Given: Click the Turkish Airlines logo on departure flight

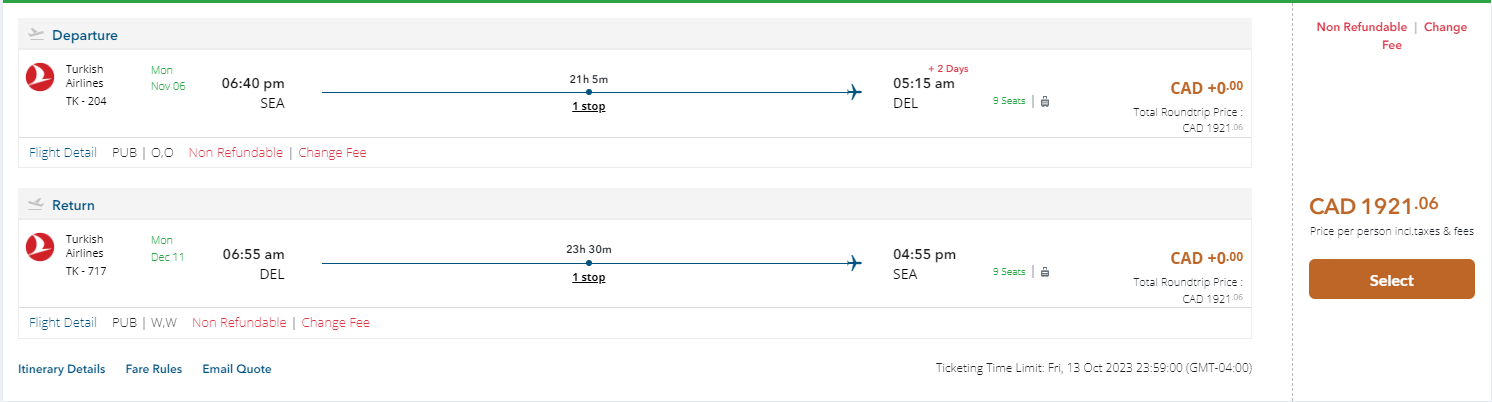Looking at the screenshot, I should point(40,76).
